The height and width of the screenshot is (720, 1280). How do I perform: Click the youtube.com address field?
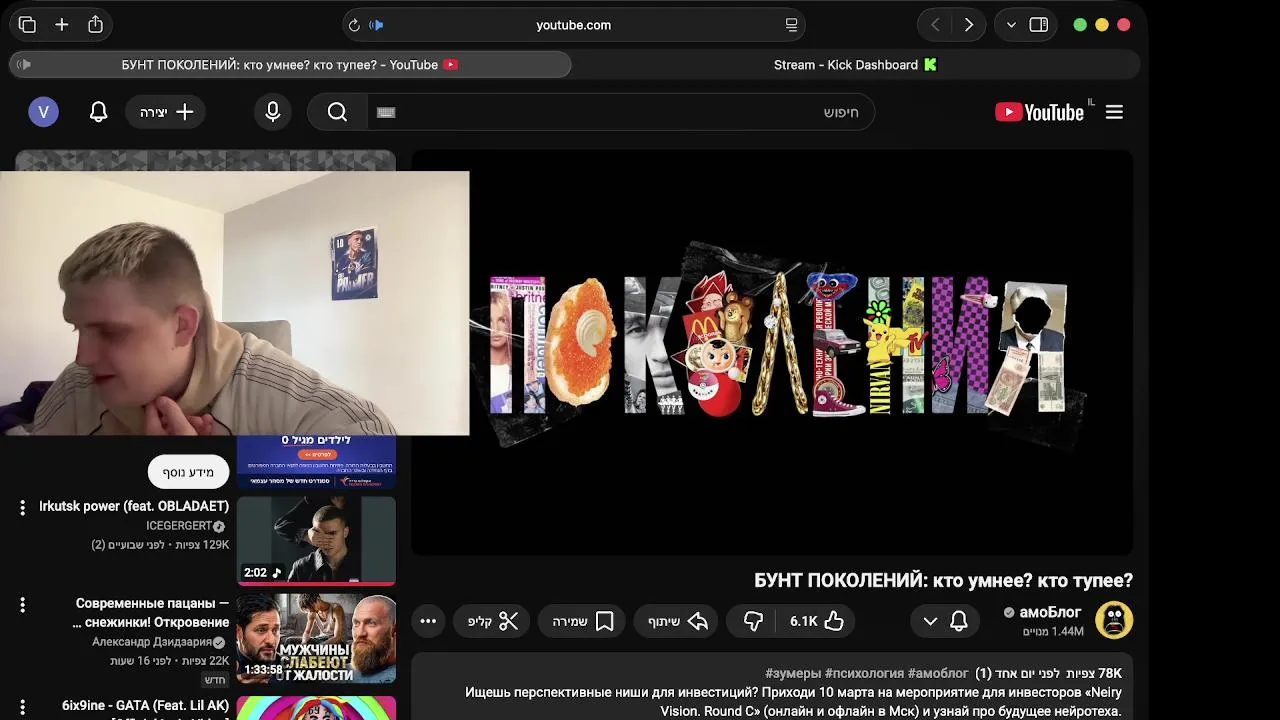(573, 25)
